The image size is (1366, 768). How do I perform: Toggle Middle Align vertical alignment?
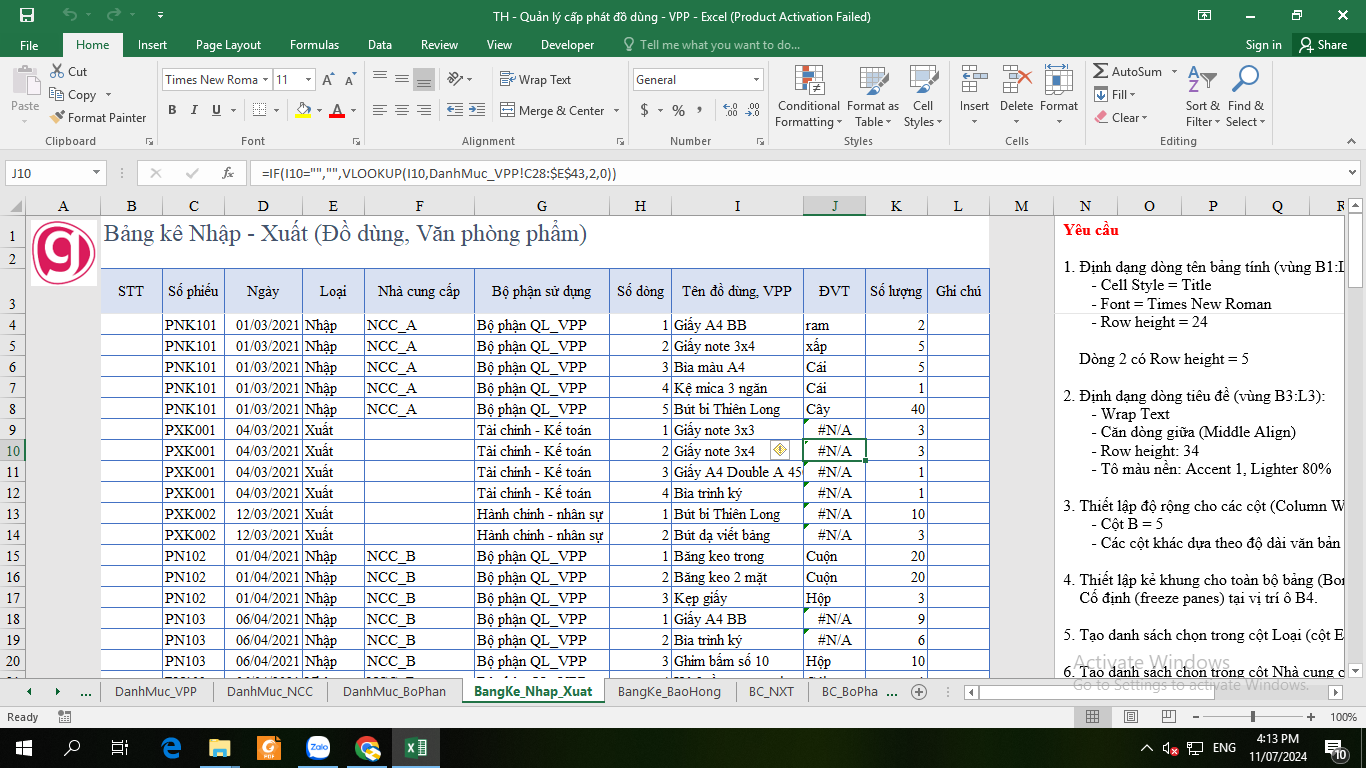point(400,79)
